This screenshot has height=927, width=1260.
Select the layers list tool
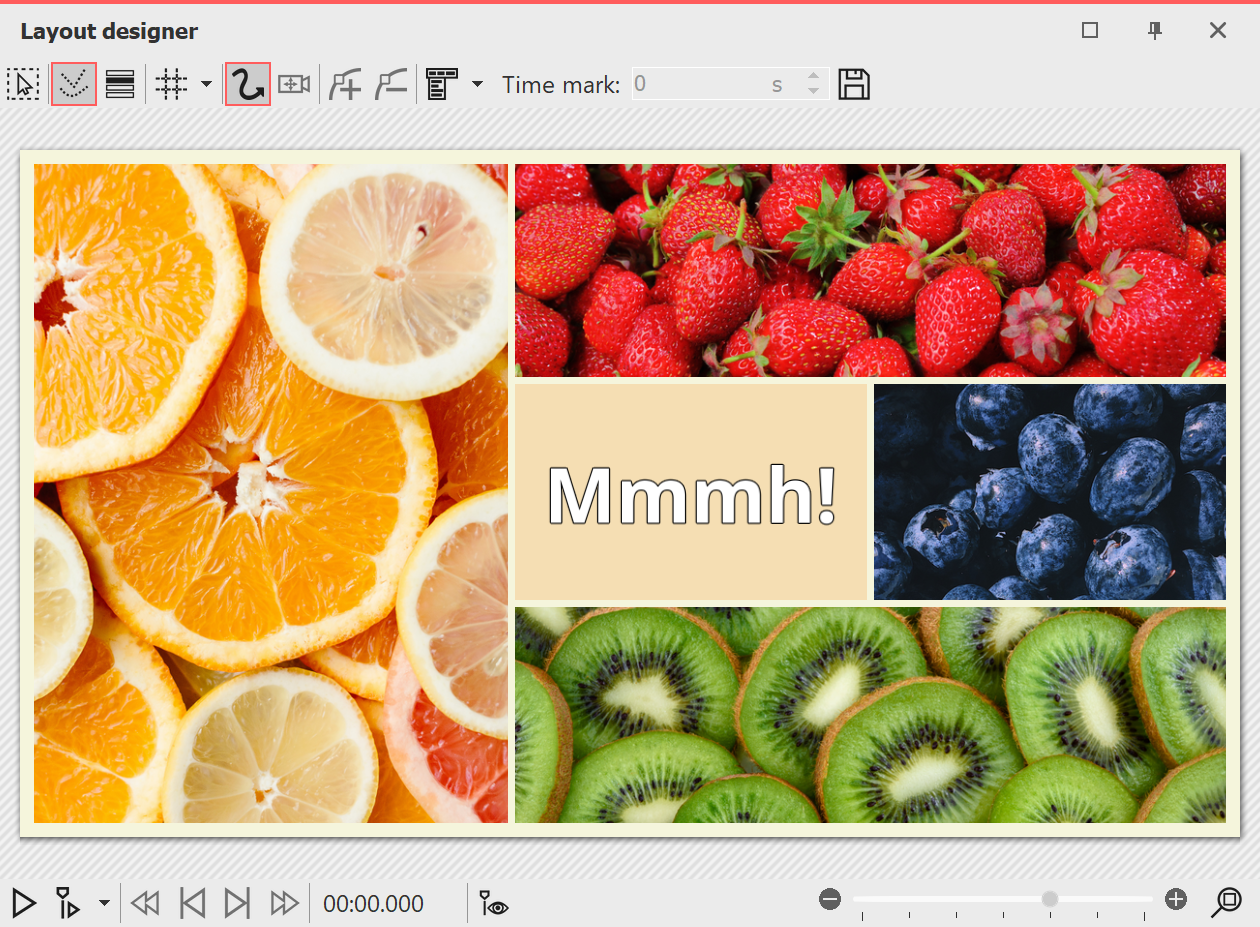(x=119, y=84)
